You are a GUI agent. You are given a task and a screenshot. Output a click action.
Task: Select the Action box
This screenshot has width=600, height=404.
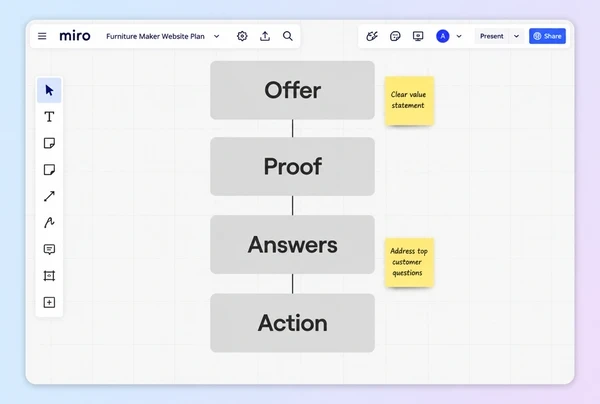click(292, 323)
